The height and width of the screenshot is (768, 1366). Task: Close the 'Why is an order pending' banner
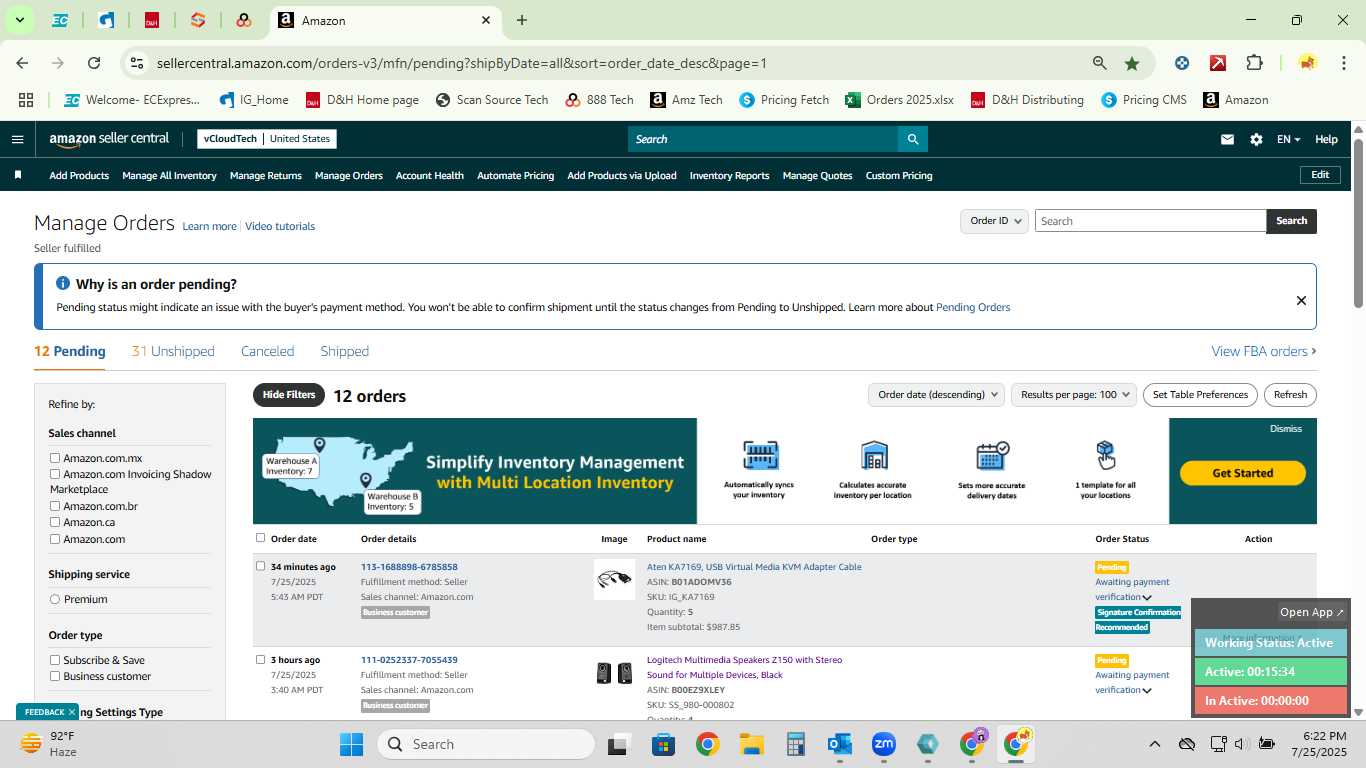1301,300
